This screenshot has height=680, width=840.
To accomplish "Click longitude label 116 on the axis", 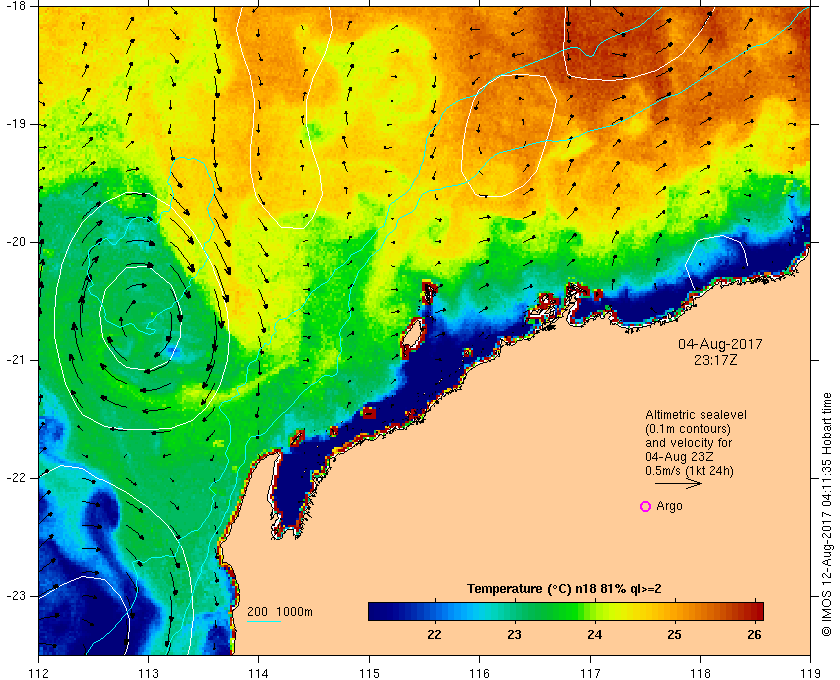I will coord(479,673).
